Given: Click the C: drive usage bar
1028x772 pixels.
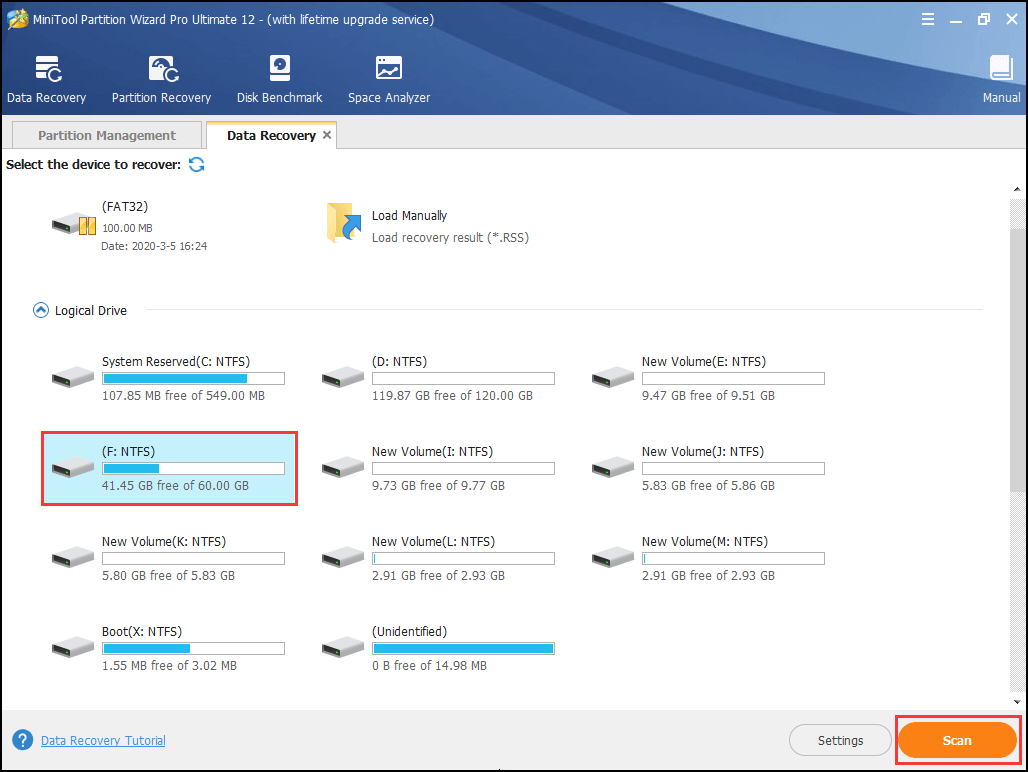Looking at the screenshot, I should [x=193, y=378].
